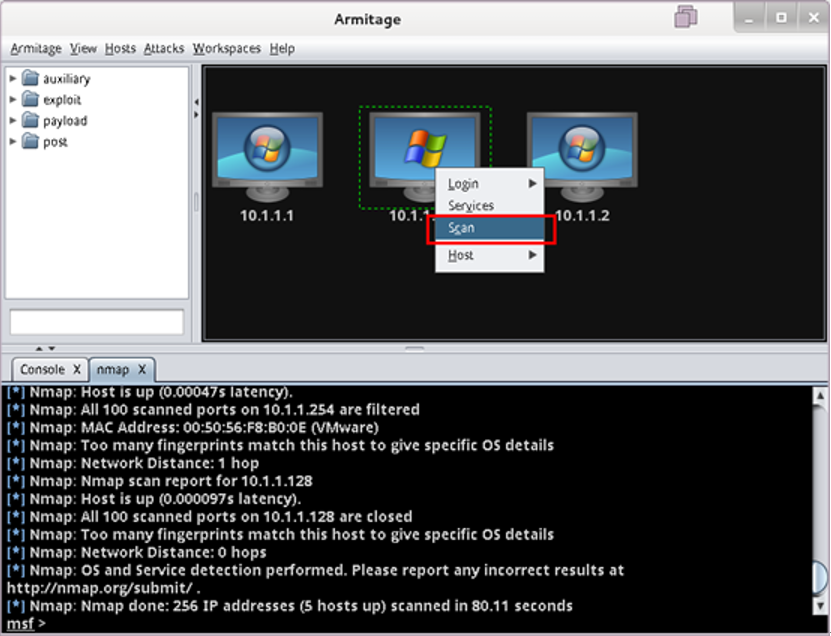Image resolution: width=831 pixels, height=636 pixels.
Task: Expand module panel with right splitter arrow
Action: coord(196,114)
